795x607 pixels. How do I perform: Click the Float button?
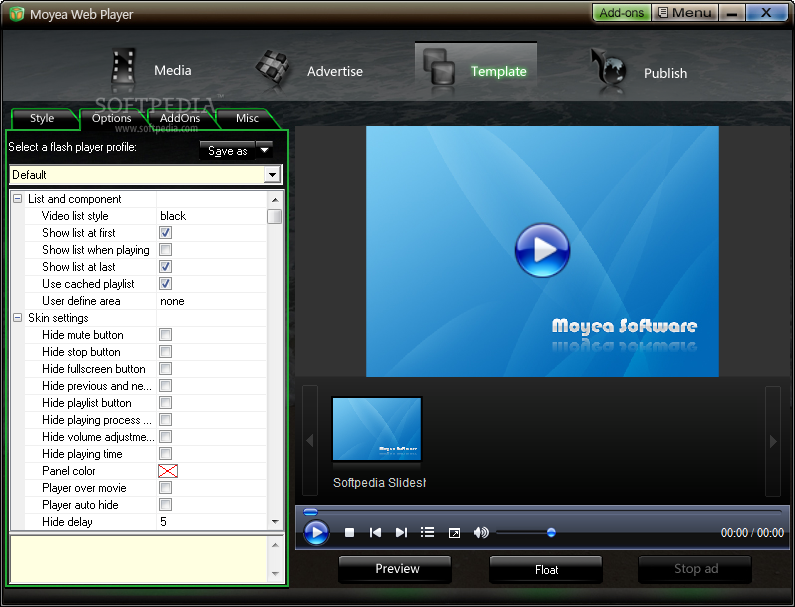click(x=546, y=569)
